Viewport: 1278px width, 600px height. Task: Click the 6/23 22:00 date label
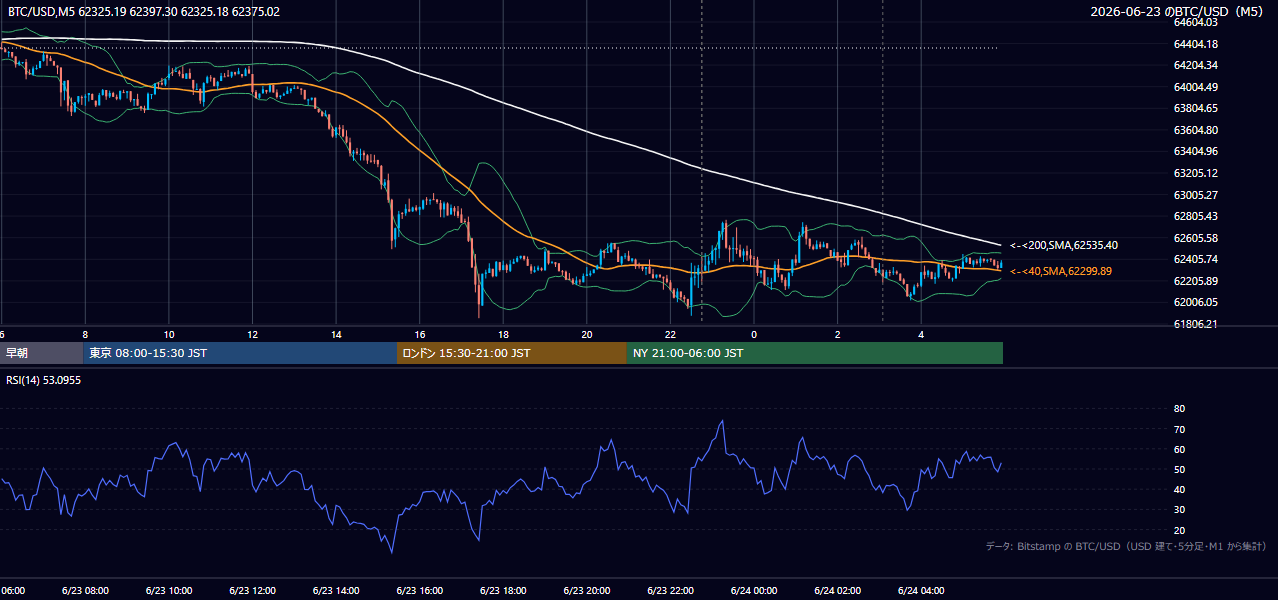tap(670, 590)
